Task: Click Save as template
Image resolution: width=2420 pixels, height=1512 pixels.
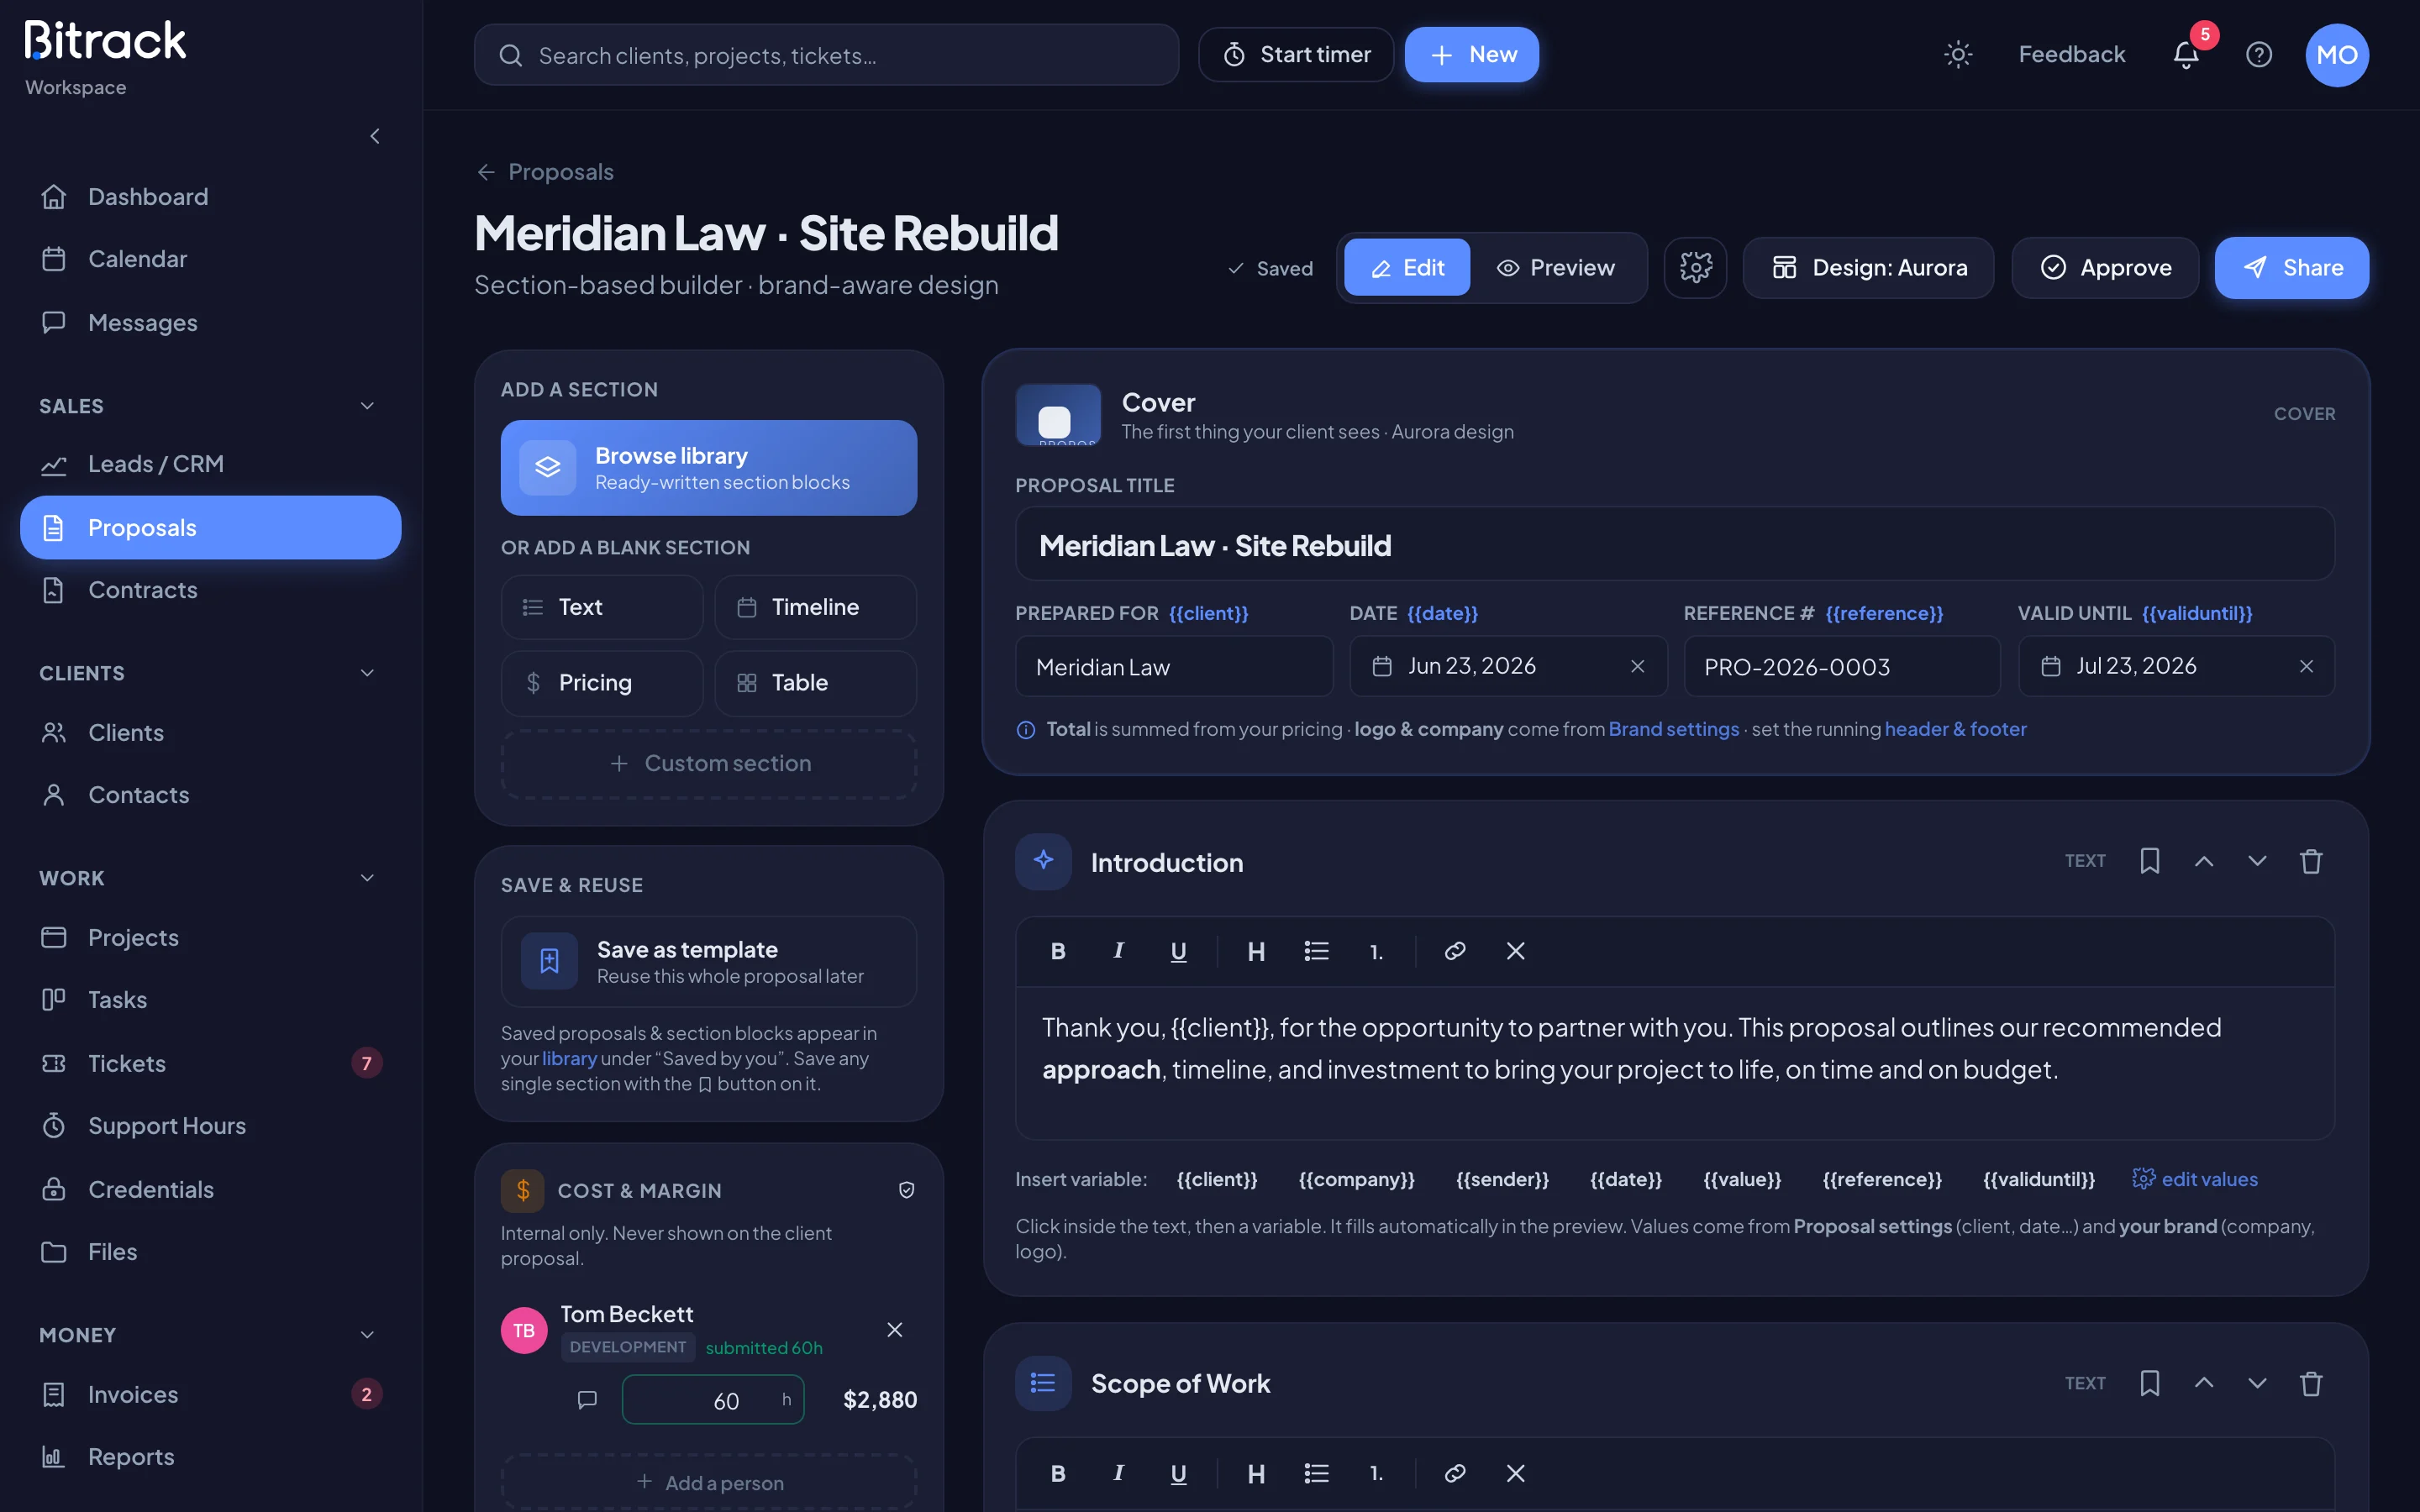Action: (x=708, y=961)
